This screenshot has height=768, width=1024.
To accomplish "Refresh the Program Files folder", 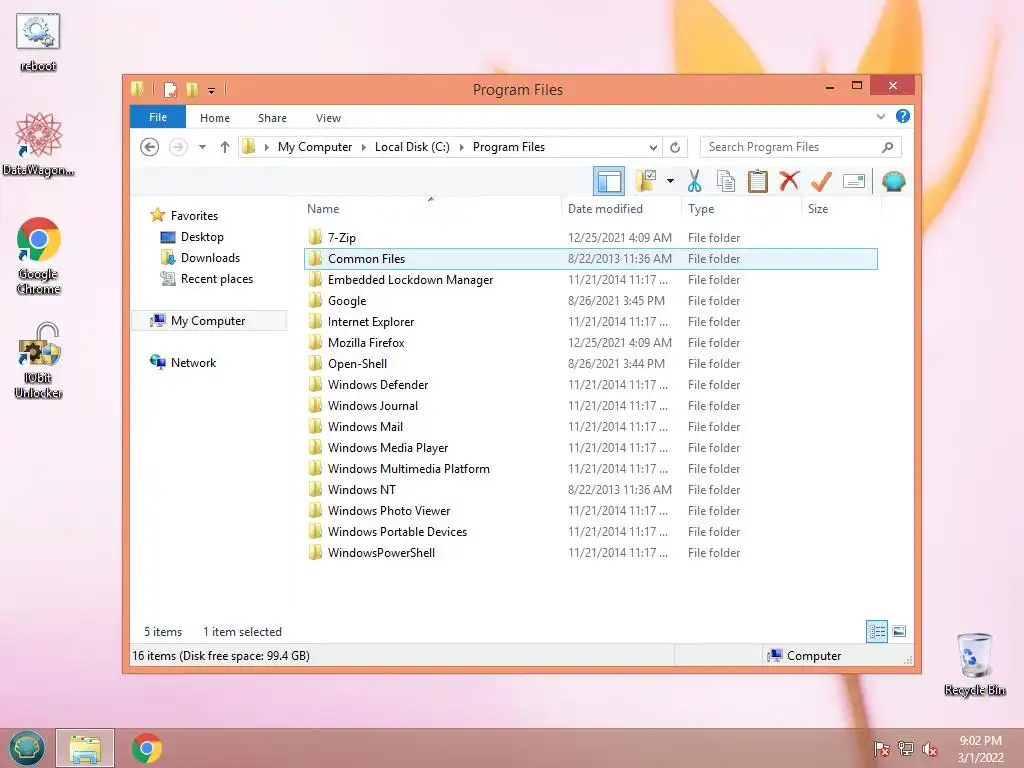I will point(675,147).
